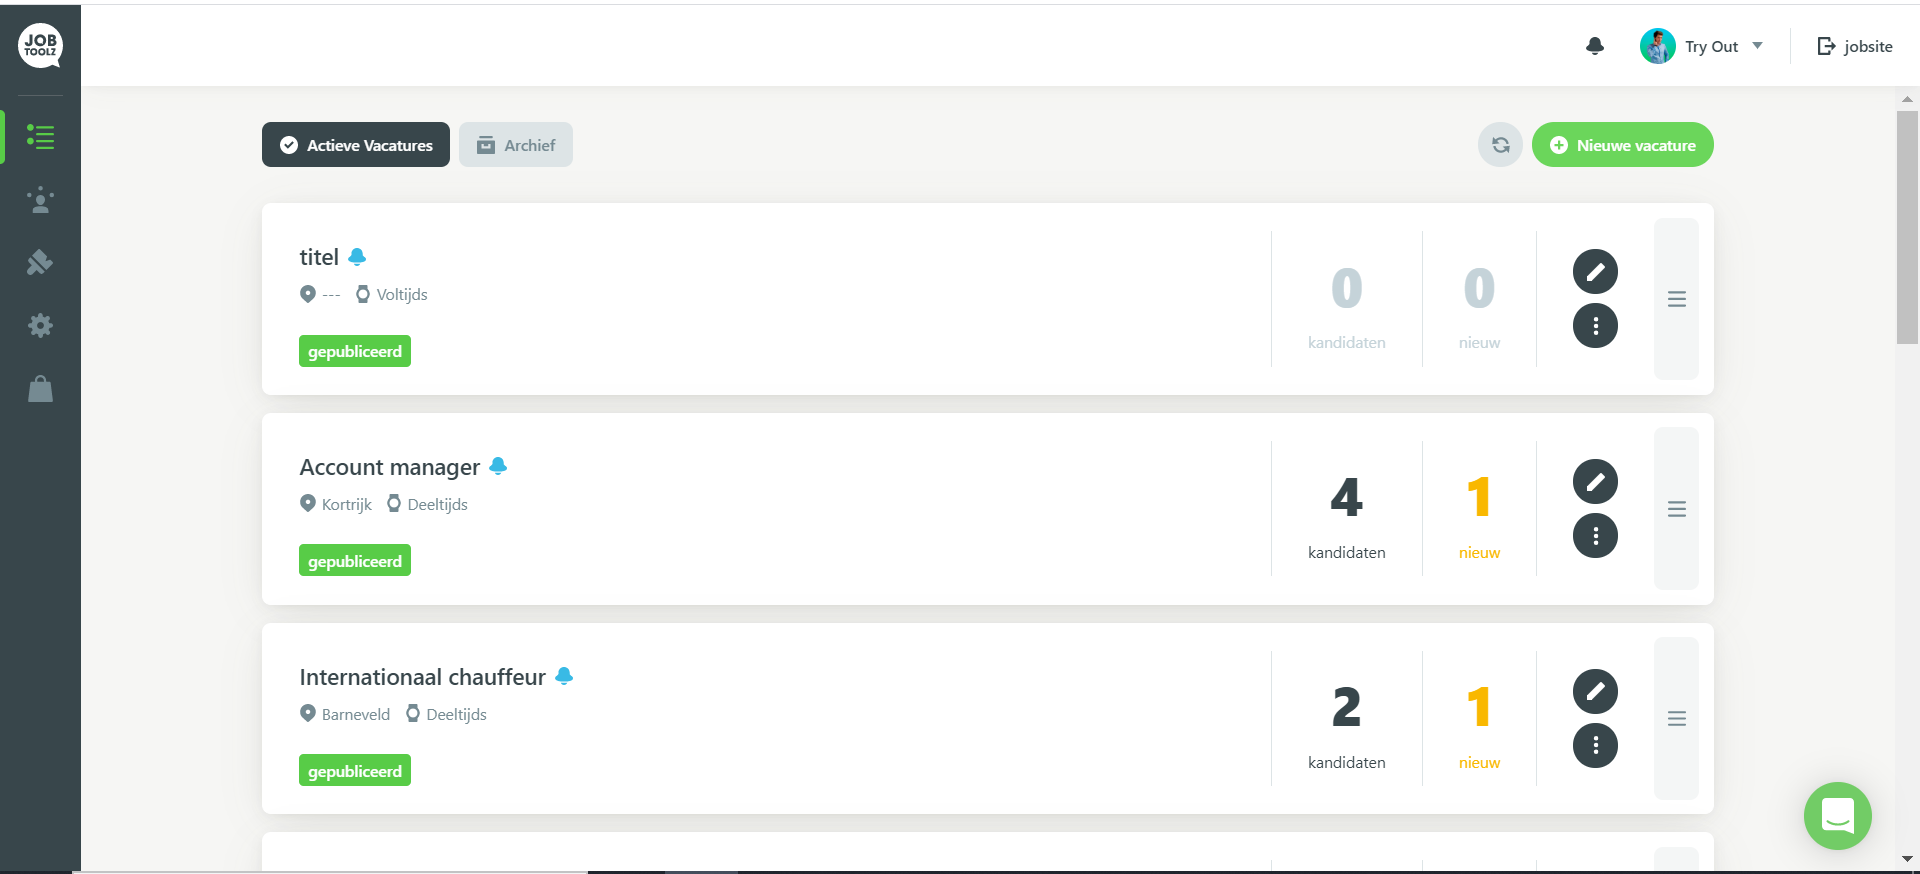Open the vacancies list icon in sidebar
Image resolution: width=1920 pixels, height=874 pixels.
40,137
